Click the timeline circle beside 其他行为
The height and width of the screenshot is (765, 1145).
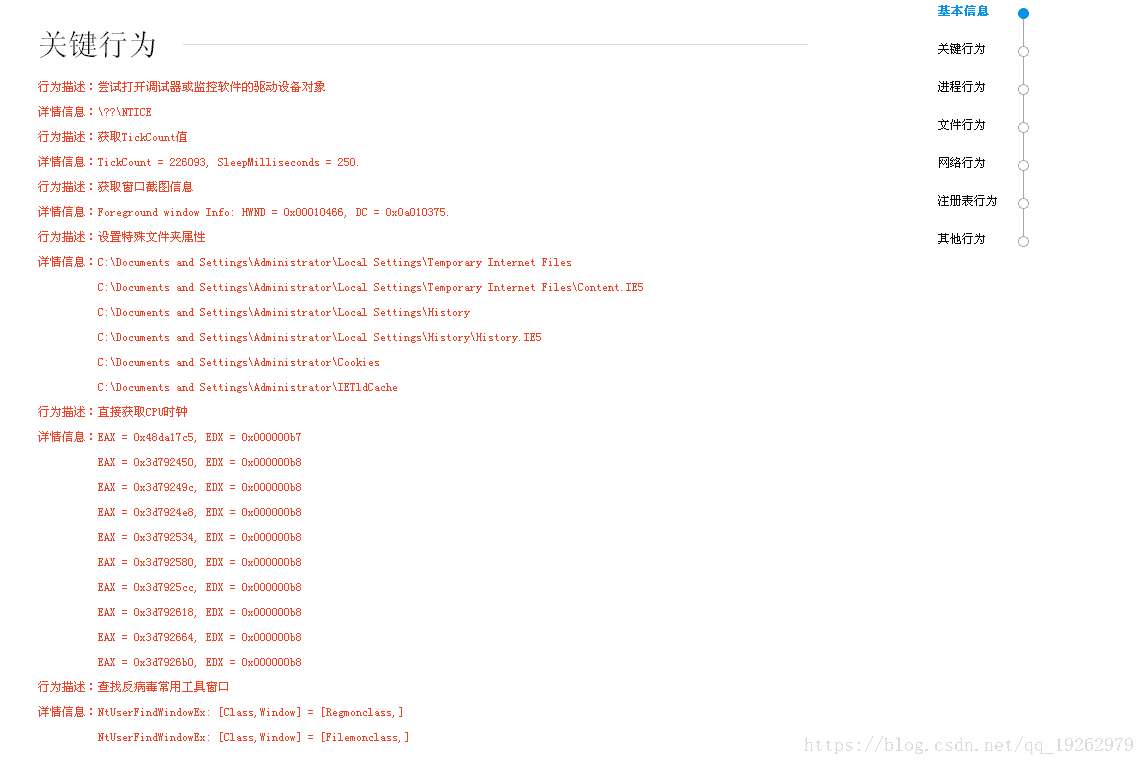(x=1024, y=241)
